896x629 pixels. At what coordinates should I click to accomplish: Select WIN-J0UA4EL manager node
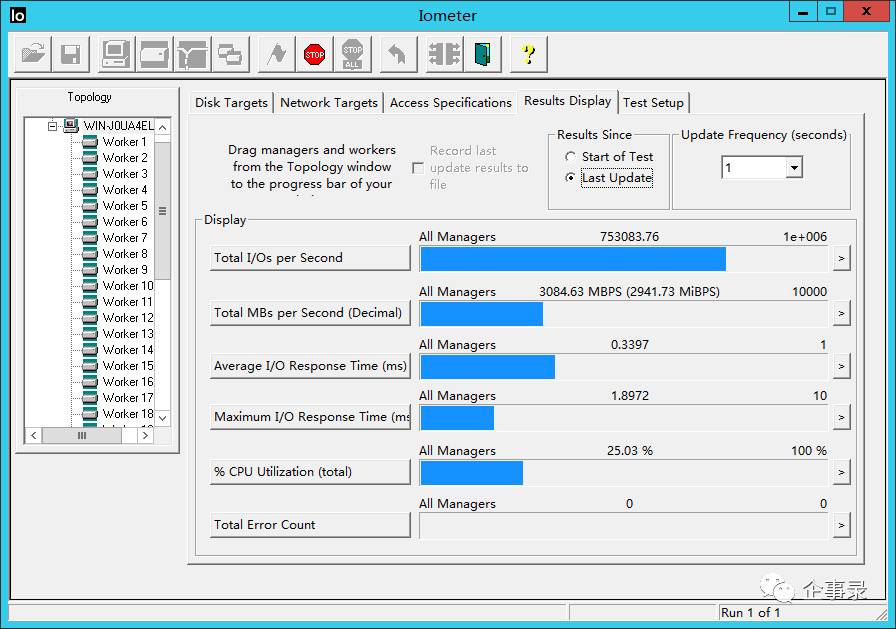118,126
